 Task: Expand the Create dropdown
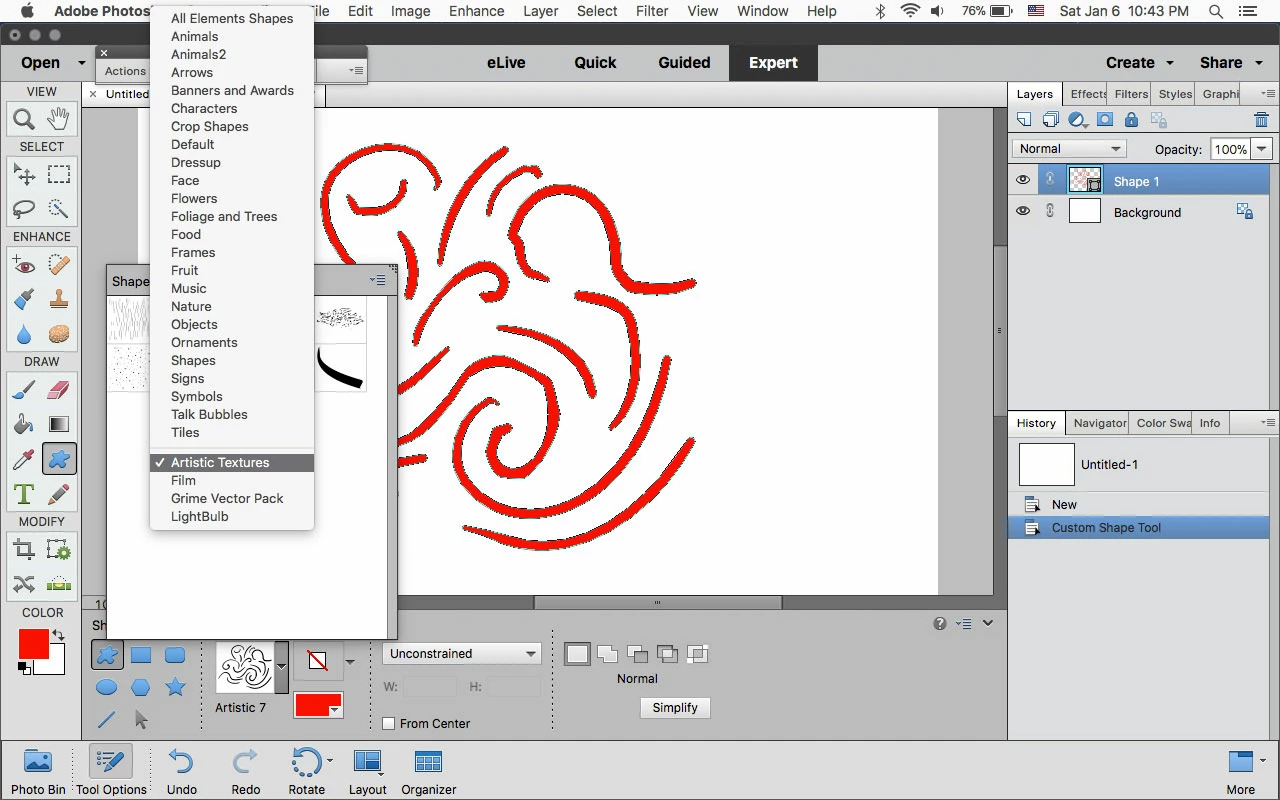(1140, 62)
